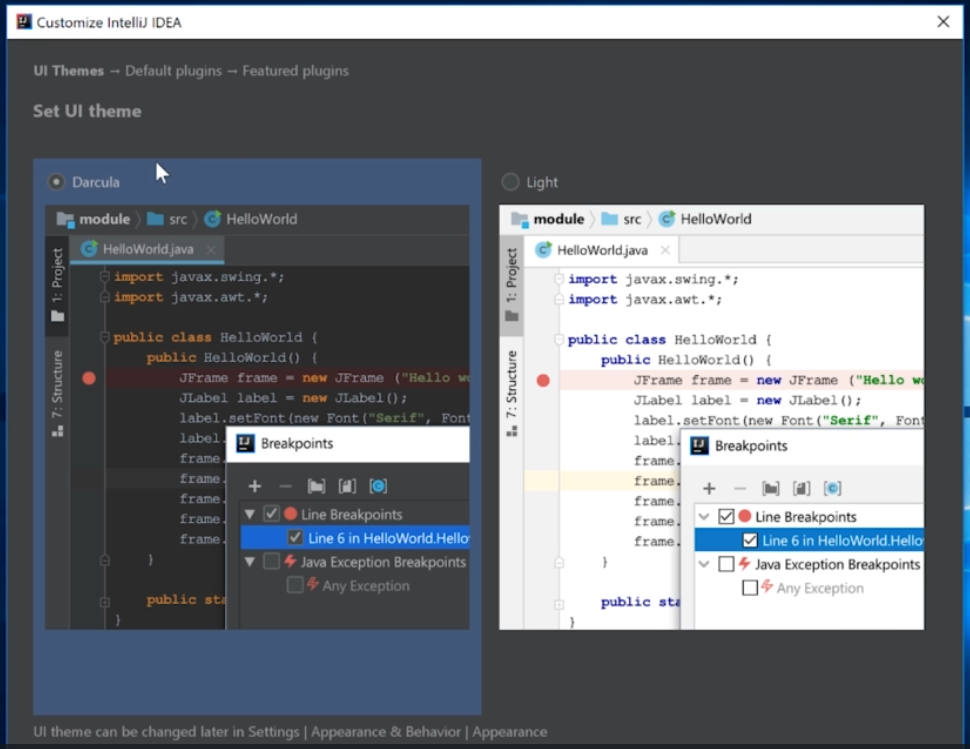Collapse Line Breakpoints node in Darcula preview

pos(250,514)
